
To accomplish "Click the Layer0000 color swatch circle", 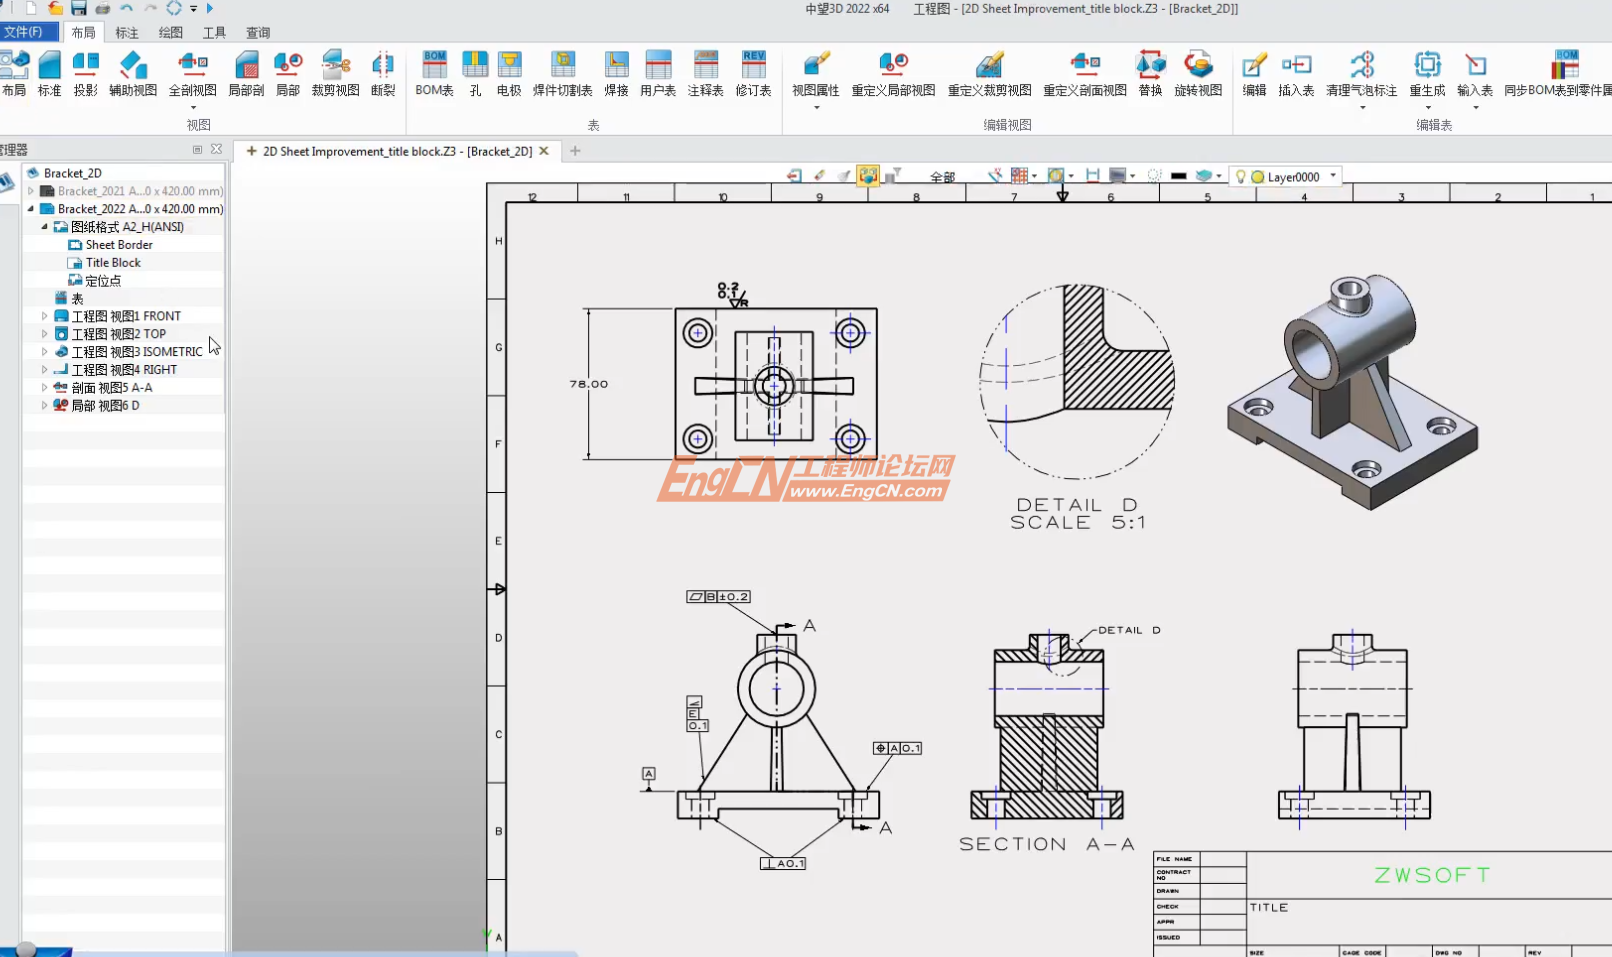I will tap(1258, 175).
